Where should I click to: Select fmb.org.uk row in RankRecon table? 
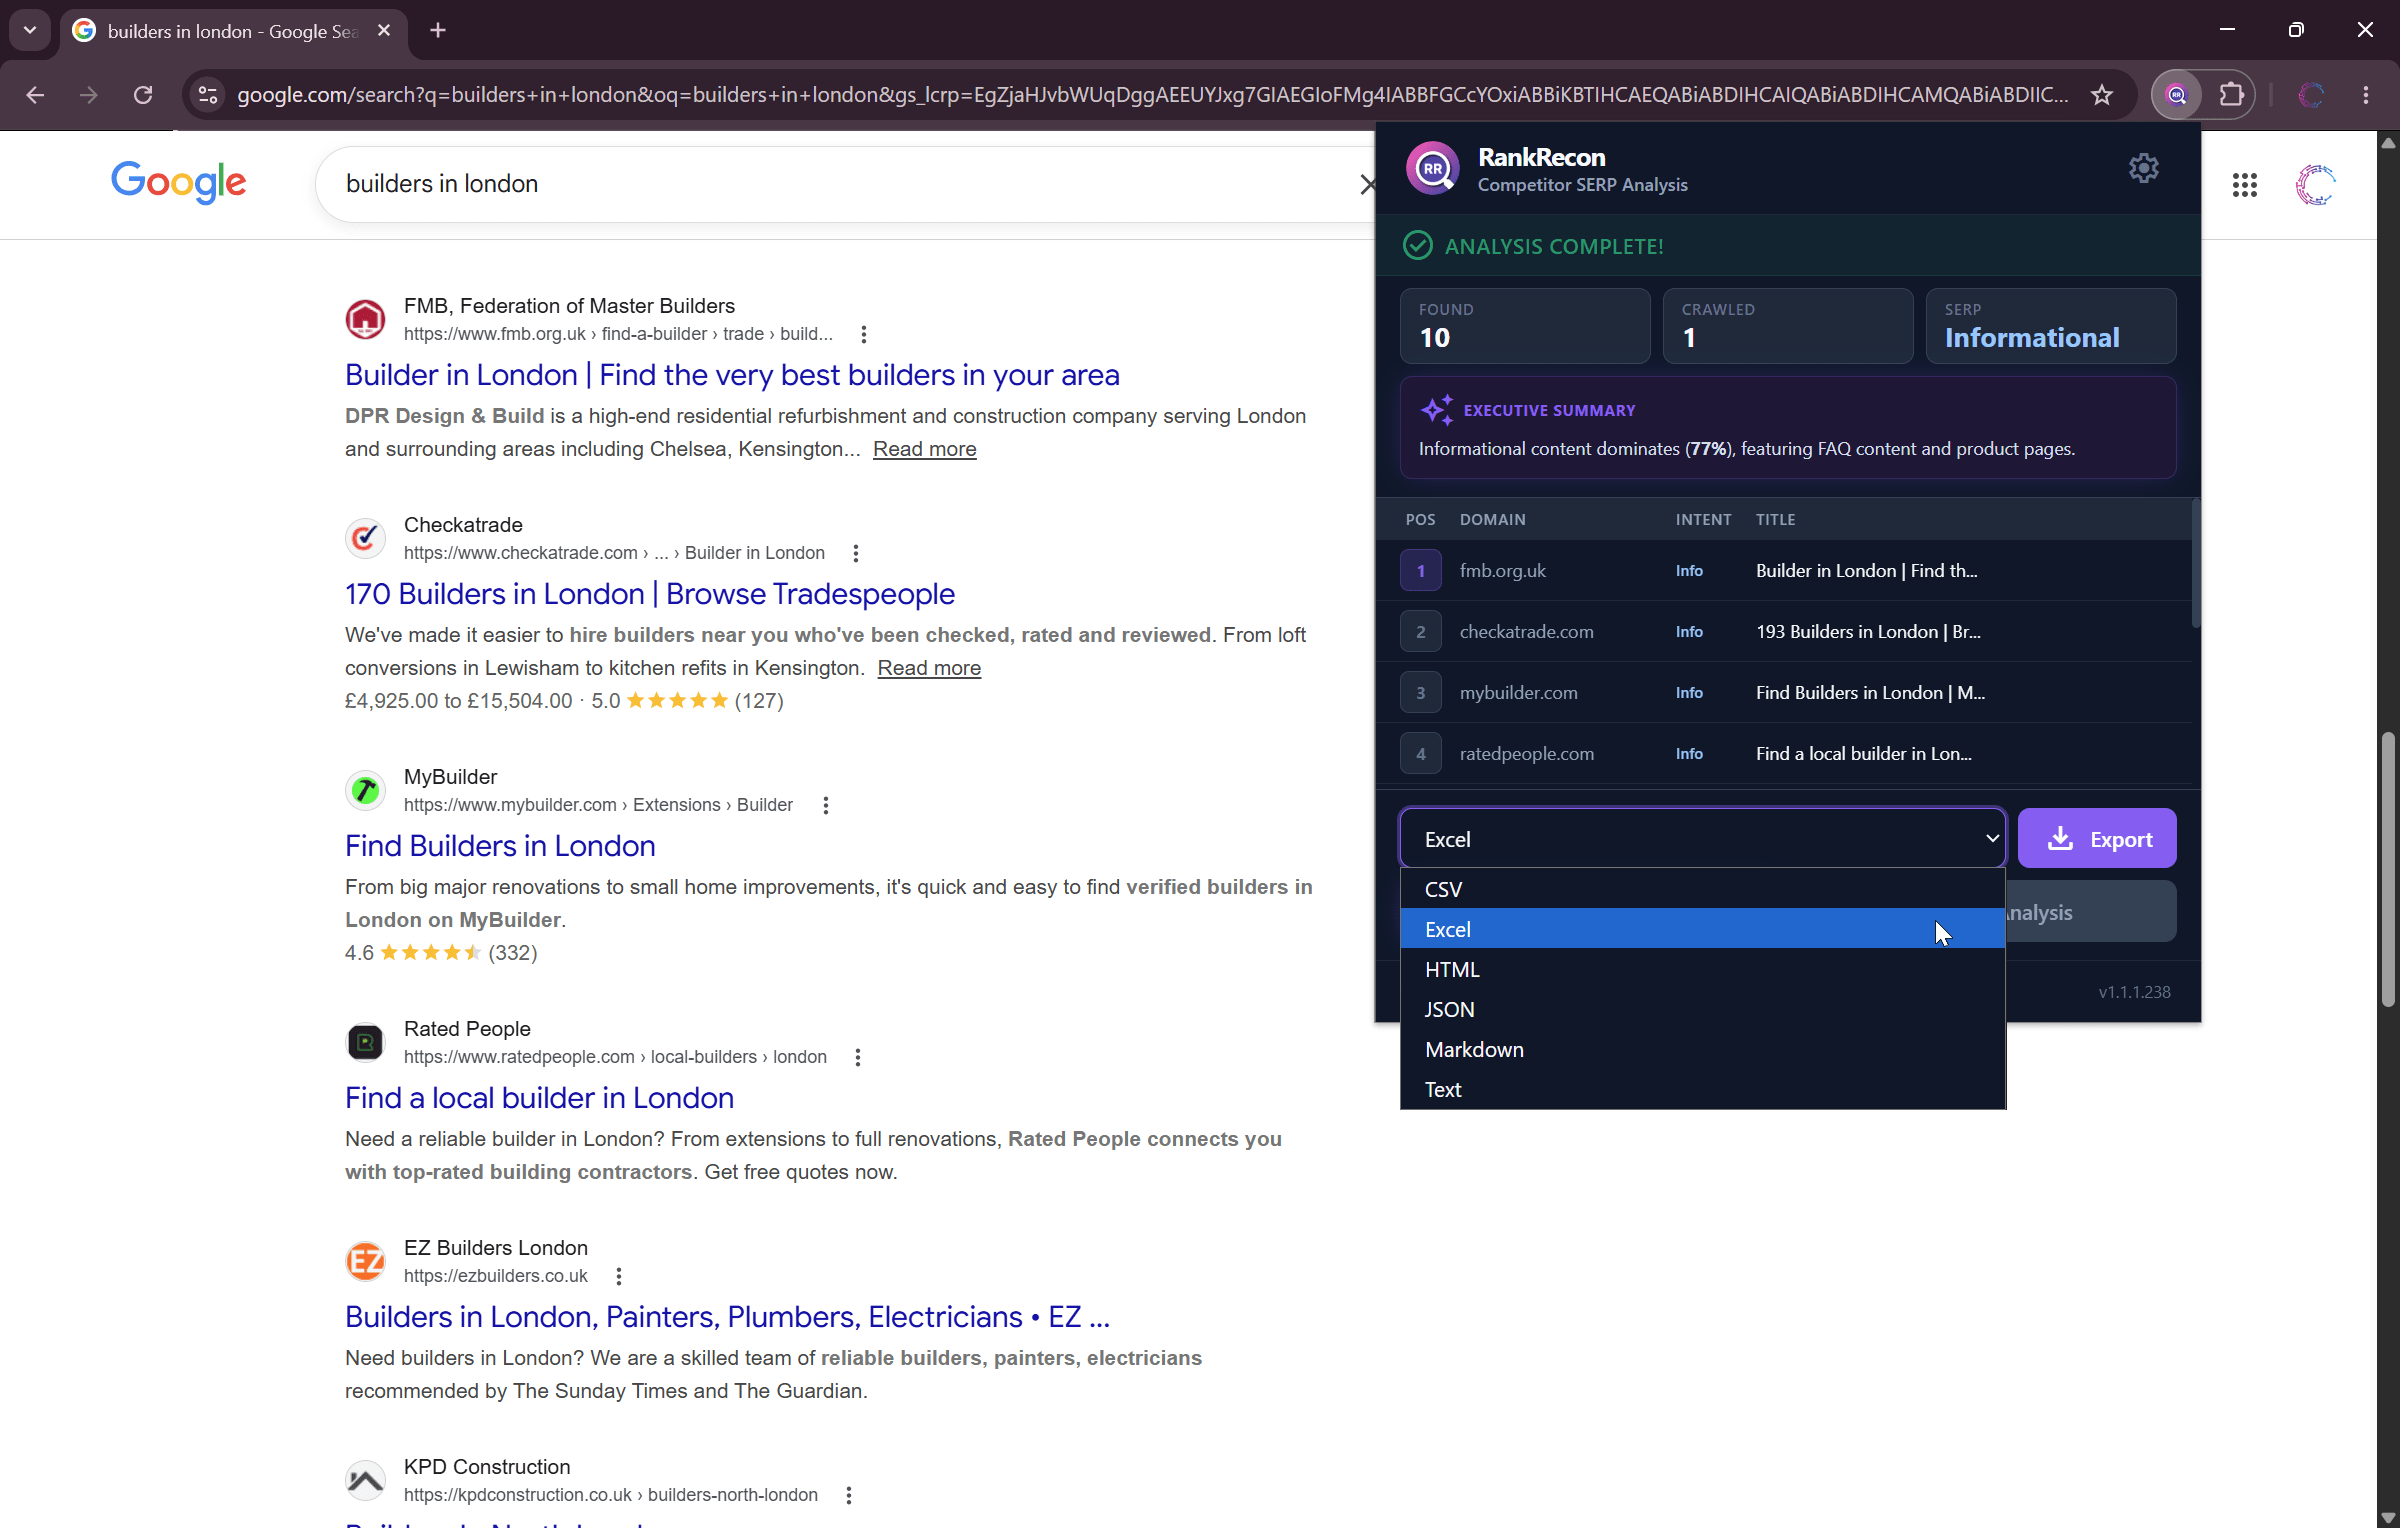(x=1783, y=571)
